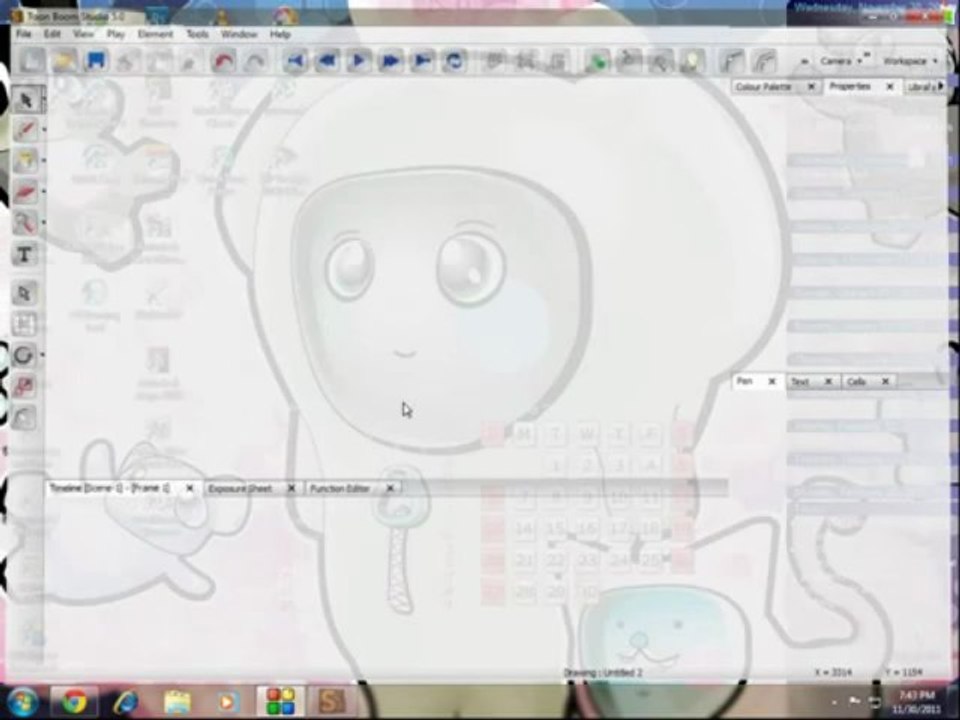Switch to the Colour Palette tab
This screenshot has height=720, width=960.
point(763,87)
